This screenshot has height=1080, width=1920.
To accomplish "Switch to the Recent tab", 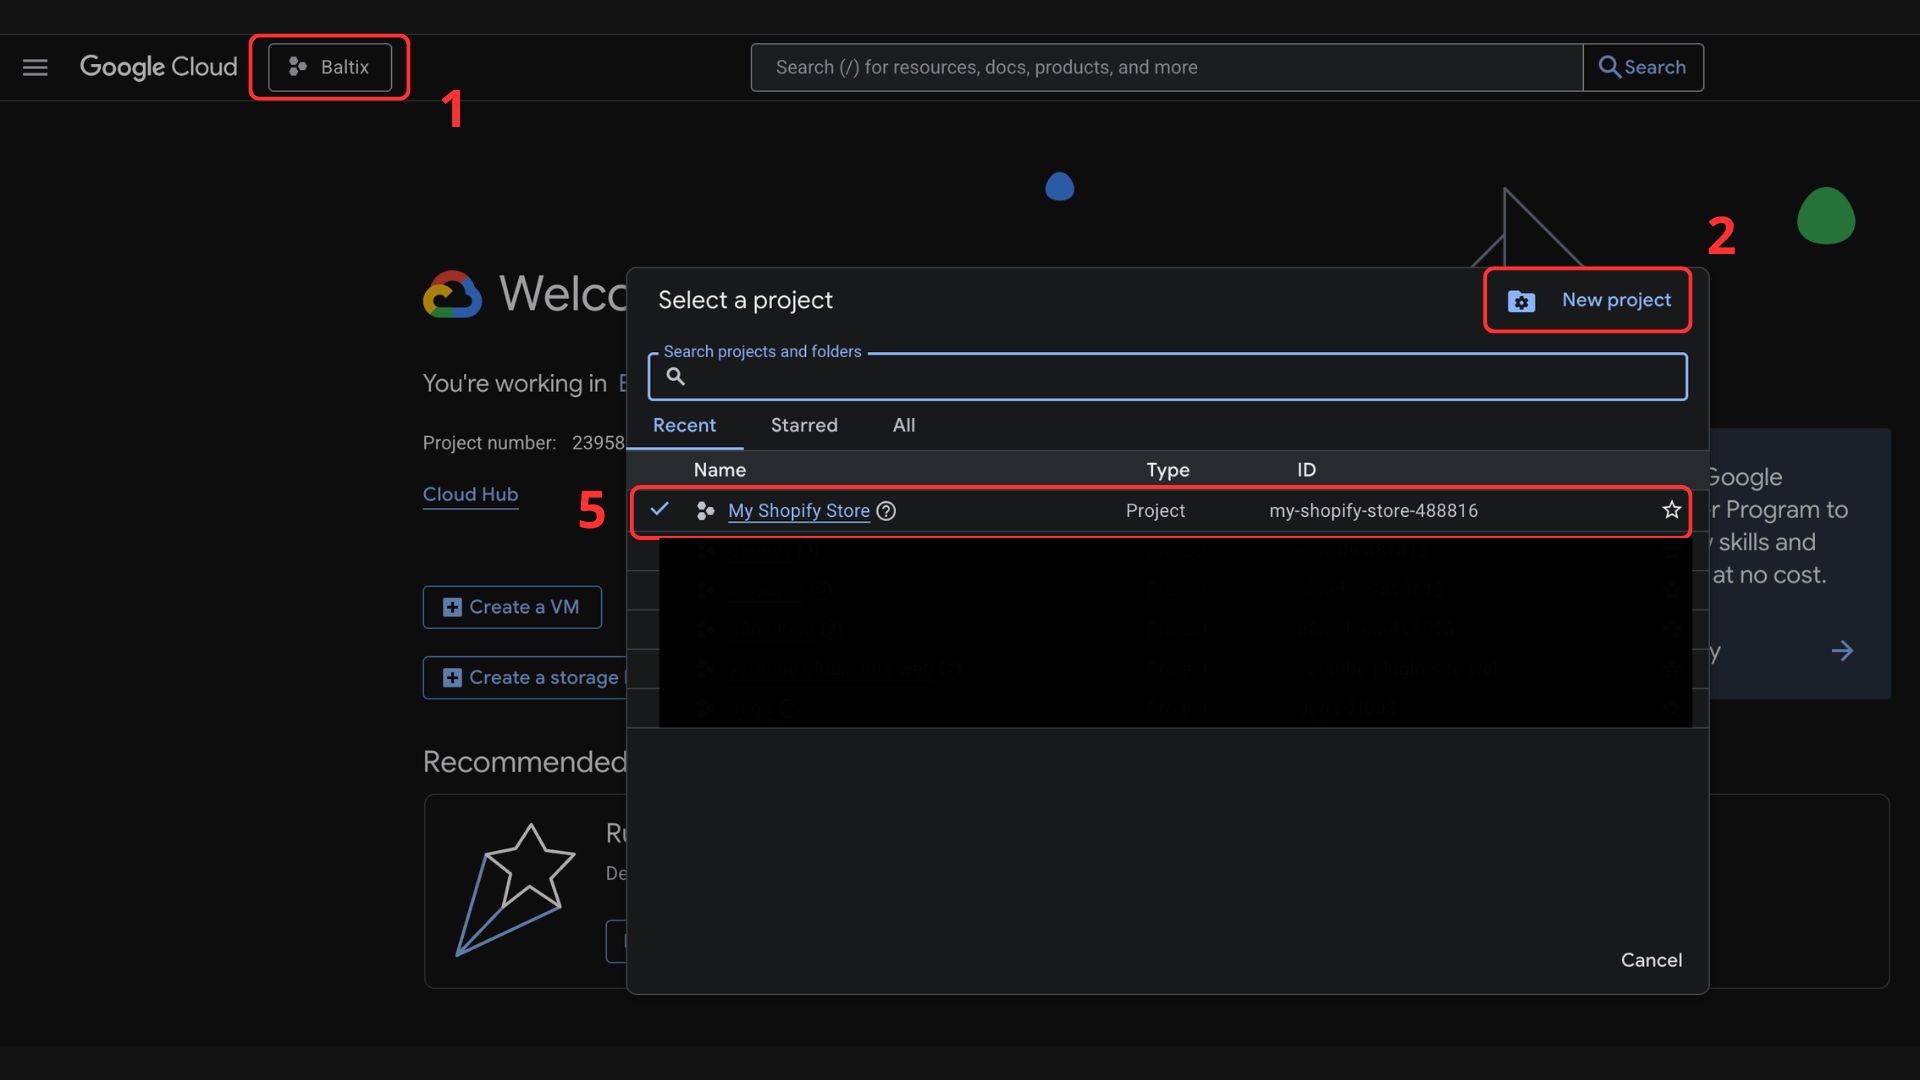I will 684,425.
